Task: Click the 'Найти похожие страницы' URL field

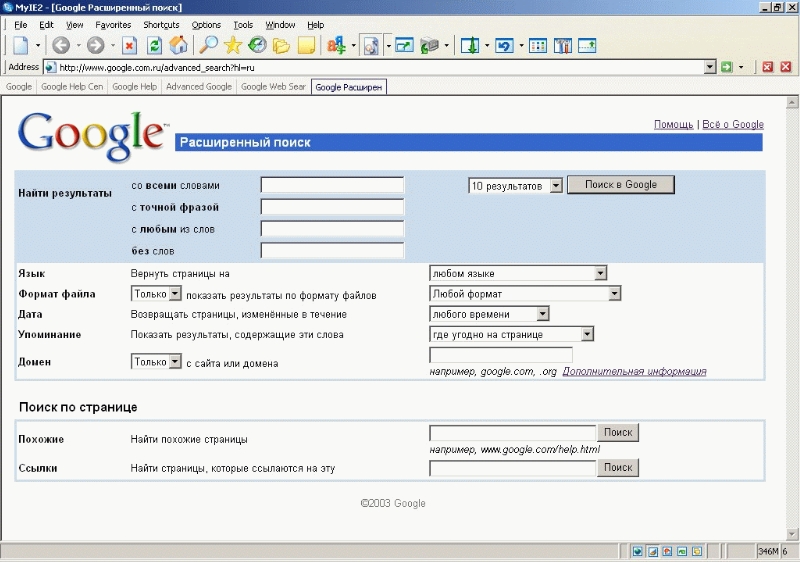Action: [513, 433]
